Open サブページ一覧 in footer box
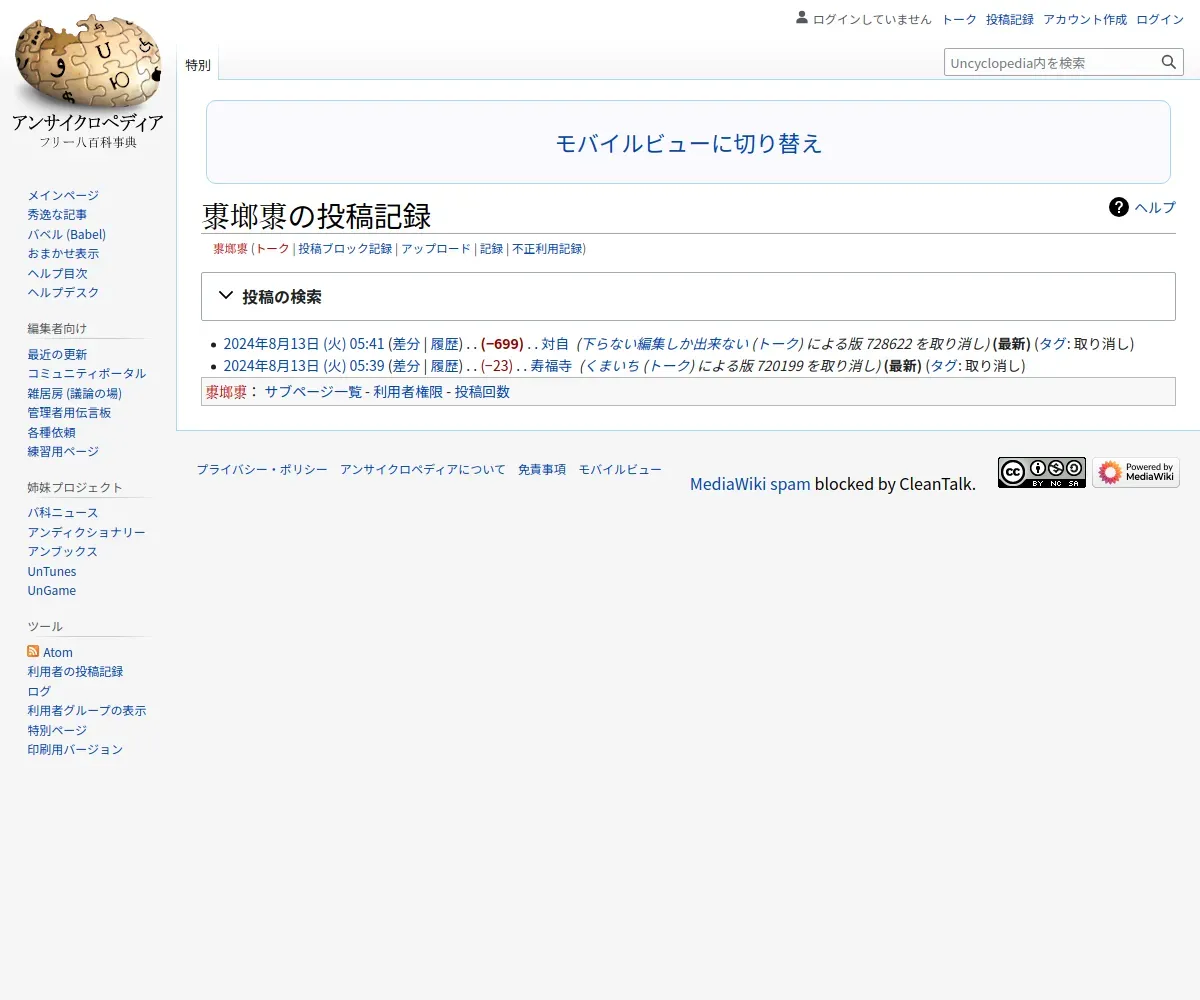The image size is (1200, 1000). tap(313, 391)
